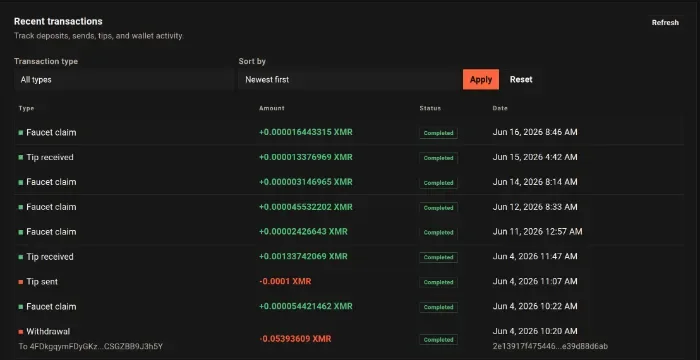
Task: Click date Jun 4, 2026 10:22 AM
Action: [535, 306]
